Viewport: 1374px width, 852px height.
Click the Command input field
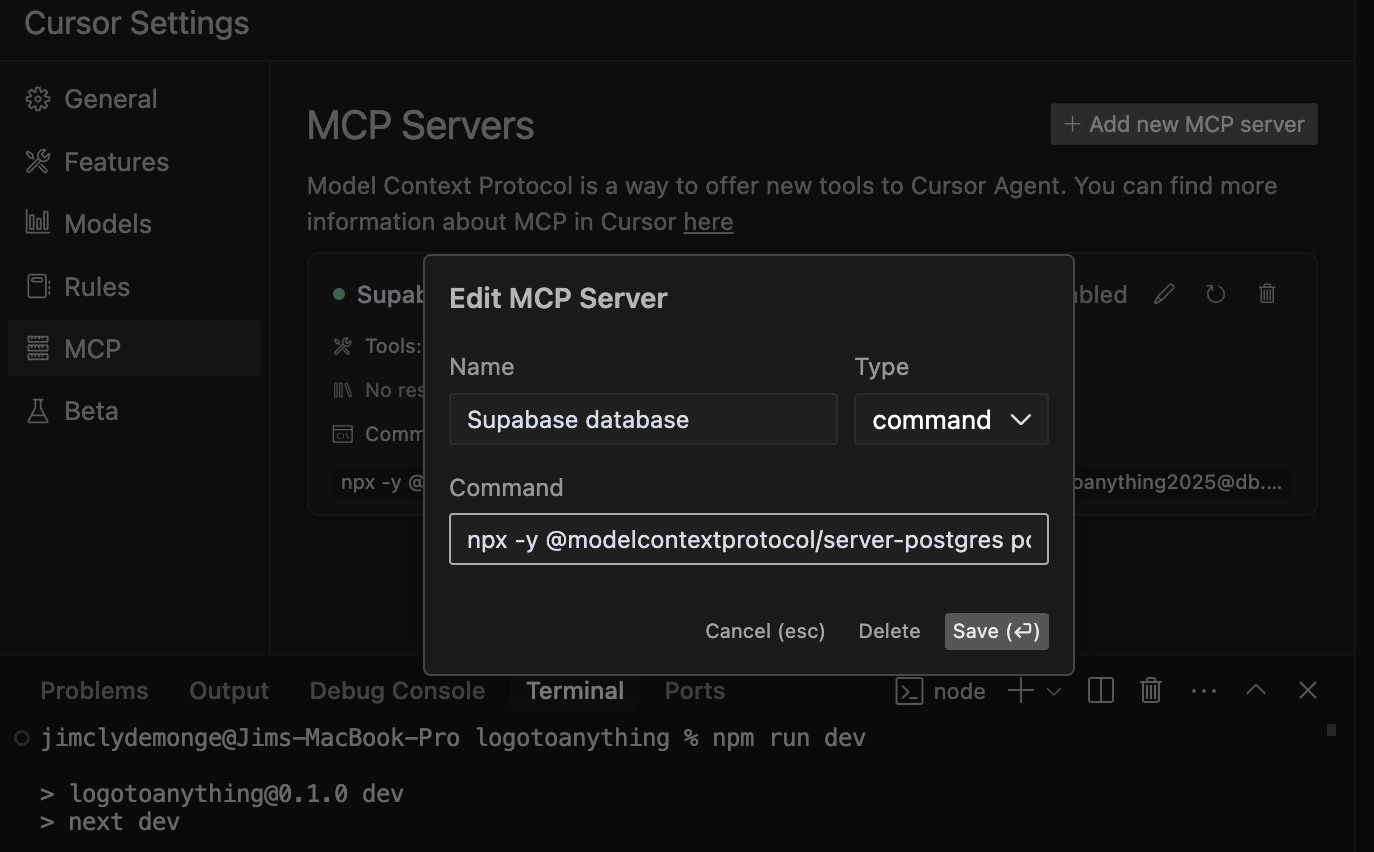748,539
